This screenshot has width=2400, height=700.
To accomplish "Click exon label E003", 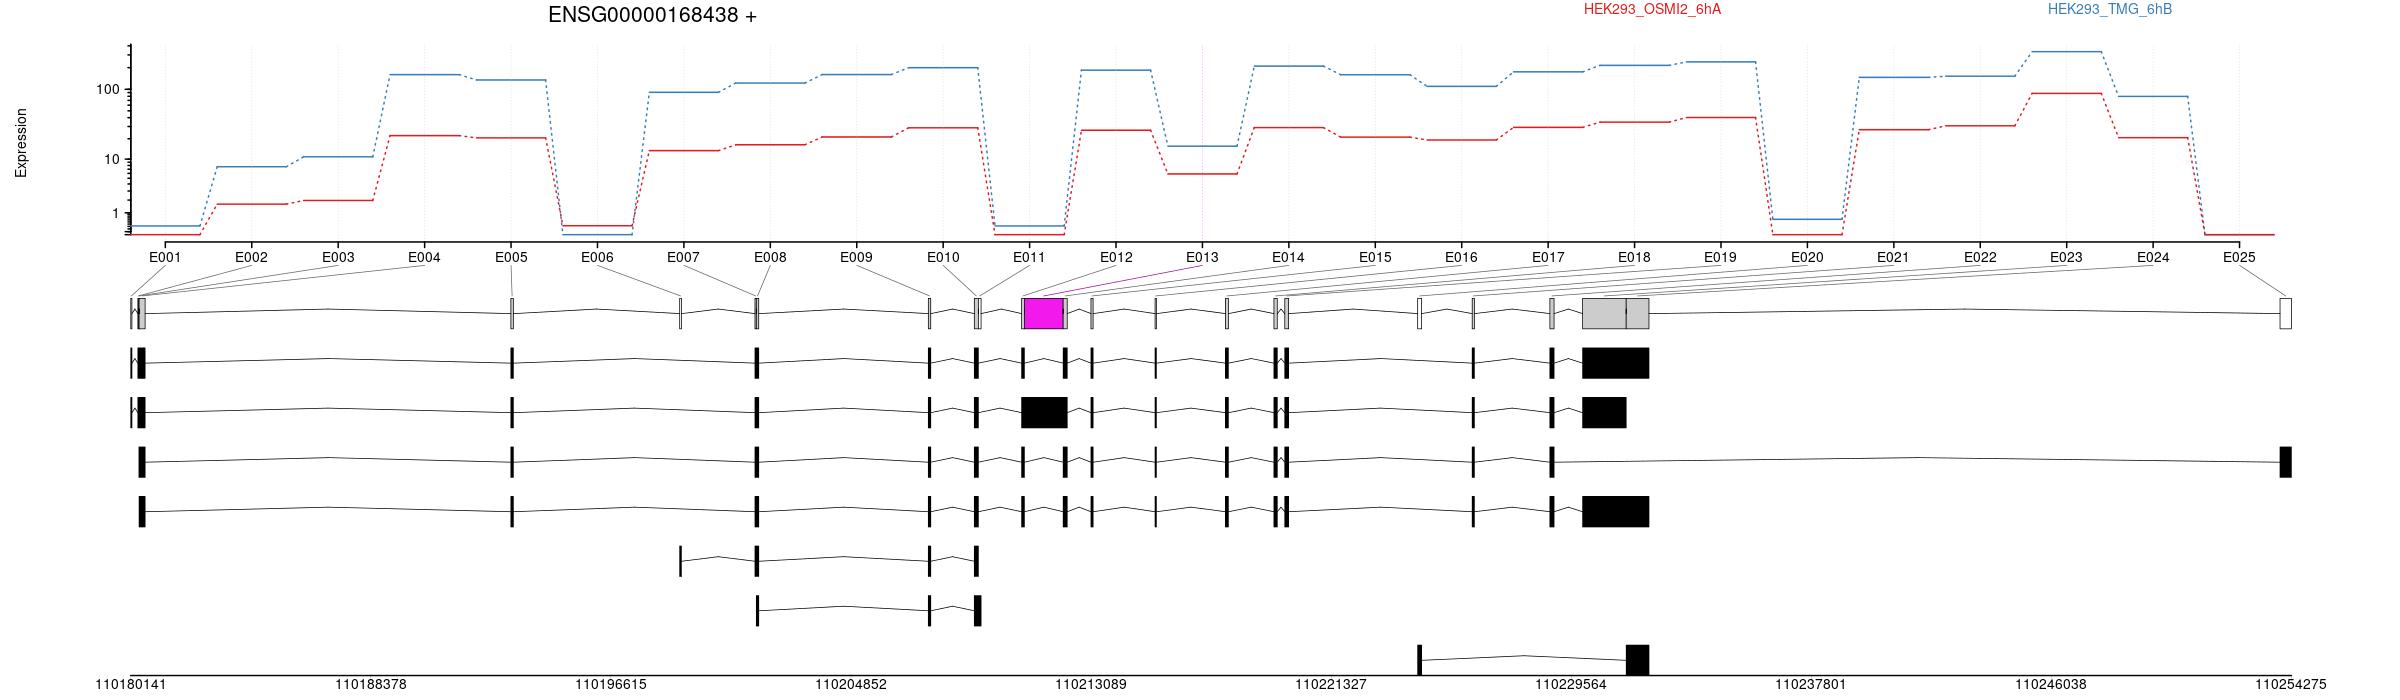I will [338, 257].
